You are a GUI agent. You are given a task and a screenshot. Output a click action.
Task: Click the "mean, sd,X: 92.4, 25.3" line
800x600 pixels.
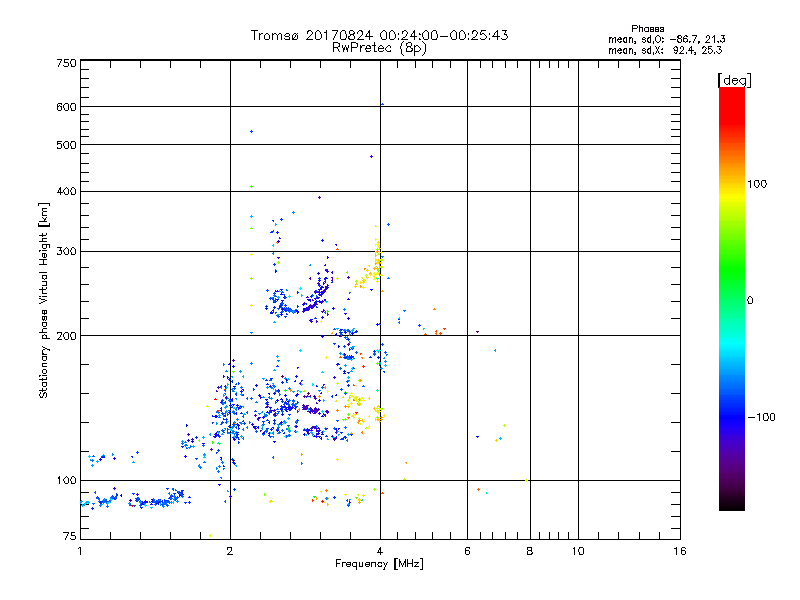(x=665, y=50)
